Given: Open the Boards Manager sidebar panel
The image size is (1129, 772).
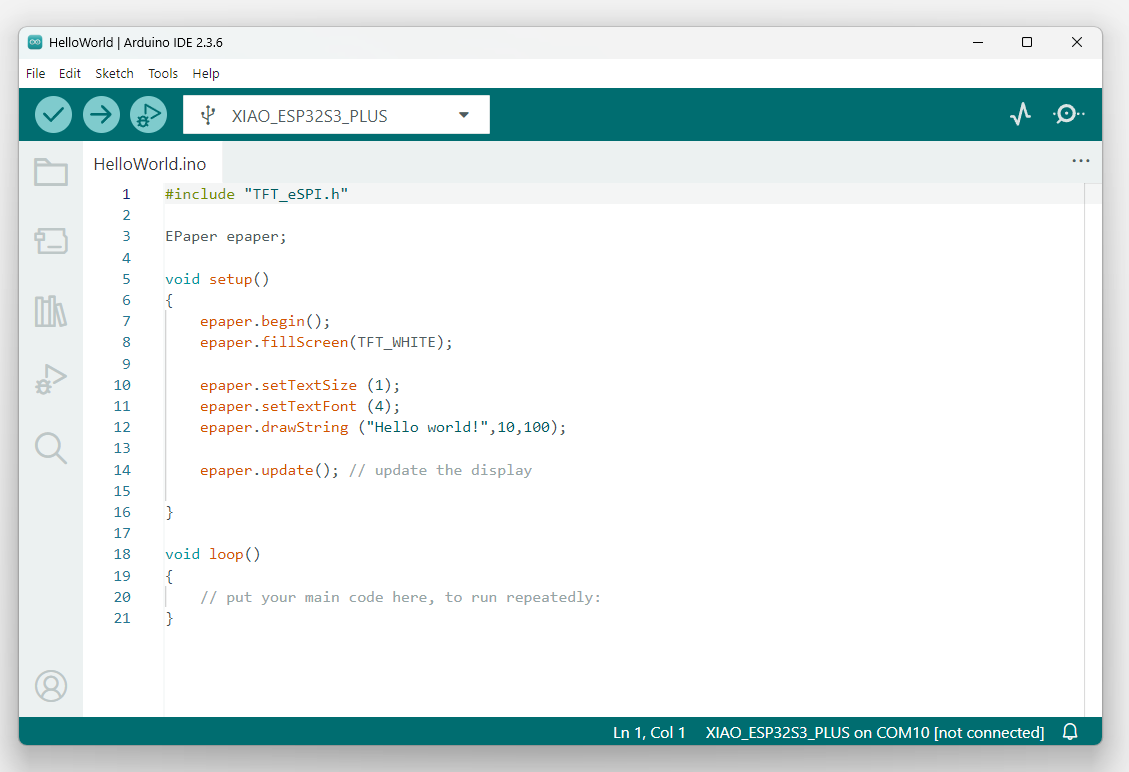Looking at the screenshot, I should click(x=51, y=241).
